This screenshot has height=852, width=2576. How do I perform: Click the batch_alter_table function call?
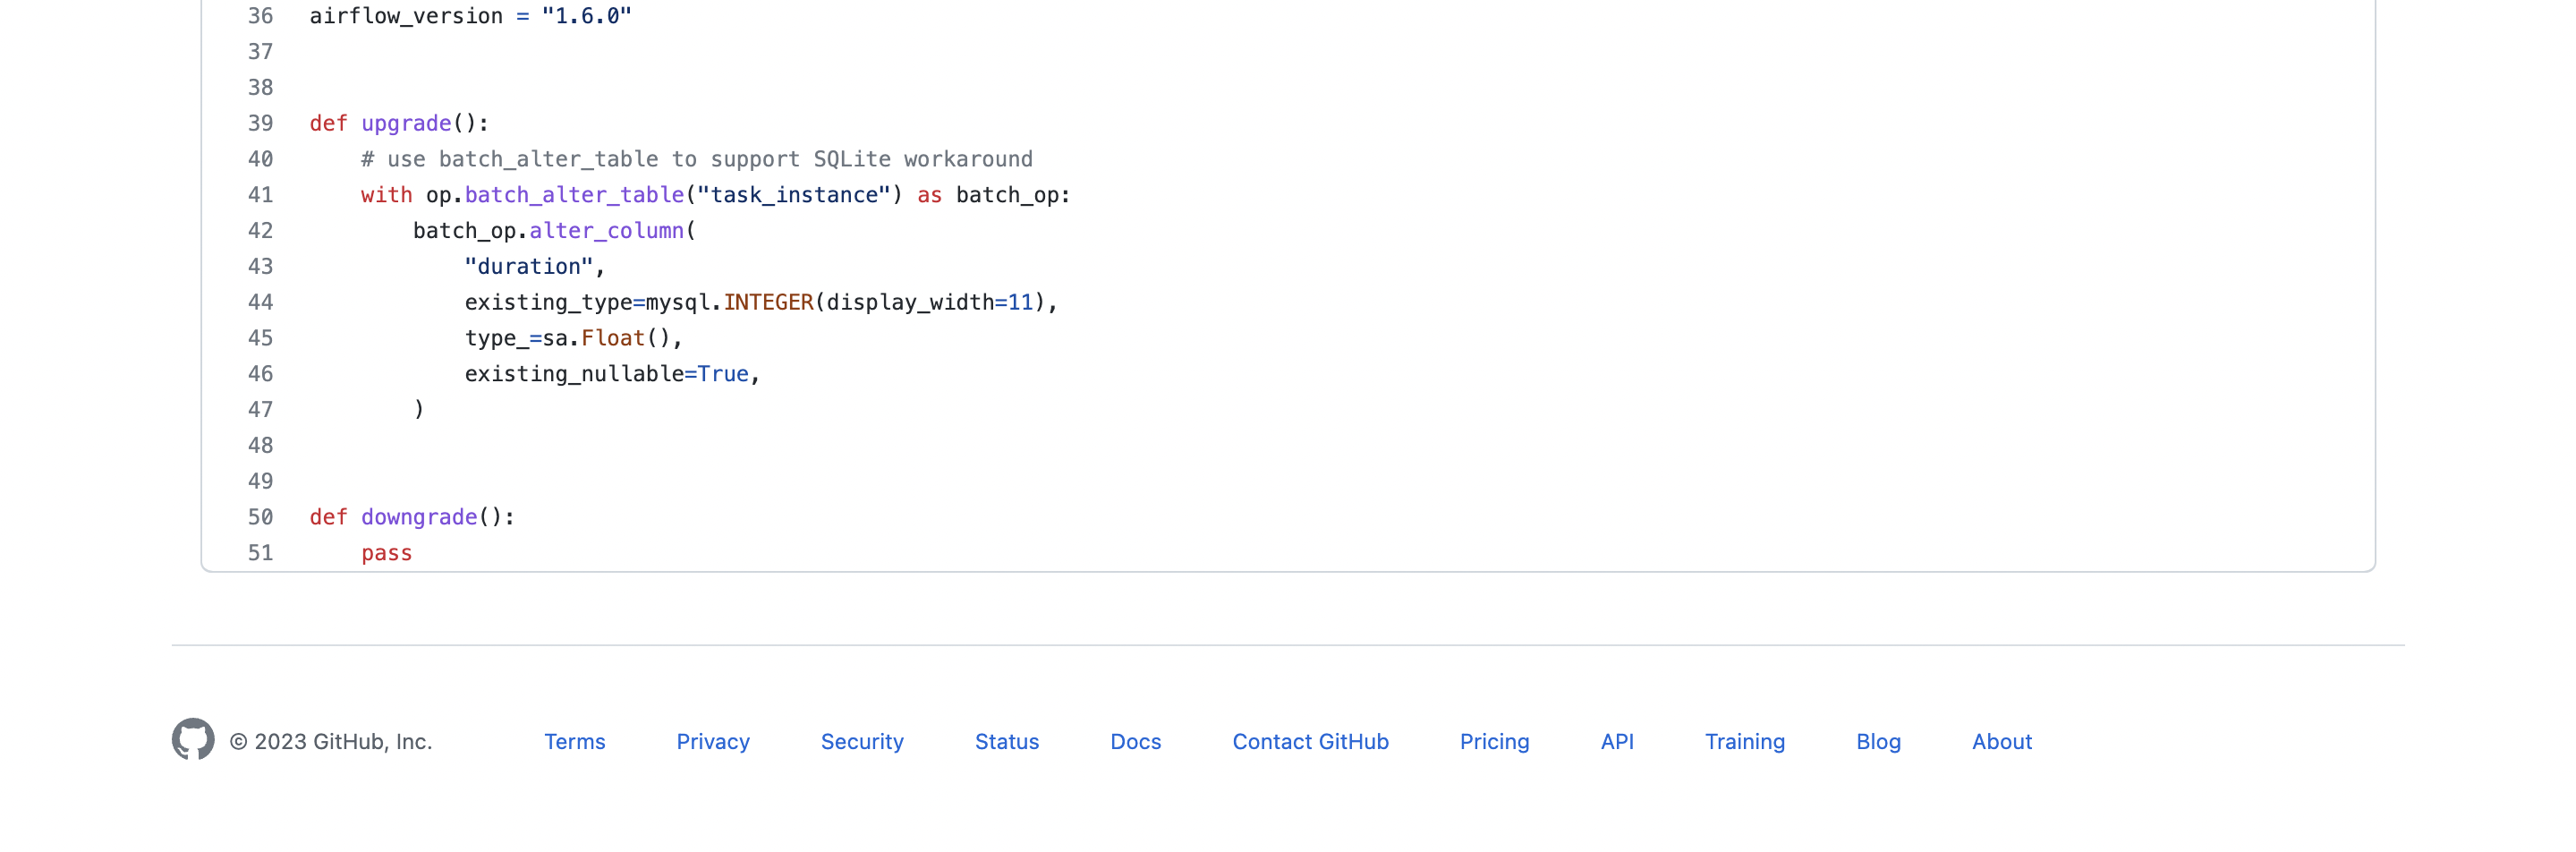[575, 195]
